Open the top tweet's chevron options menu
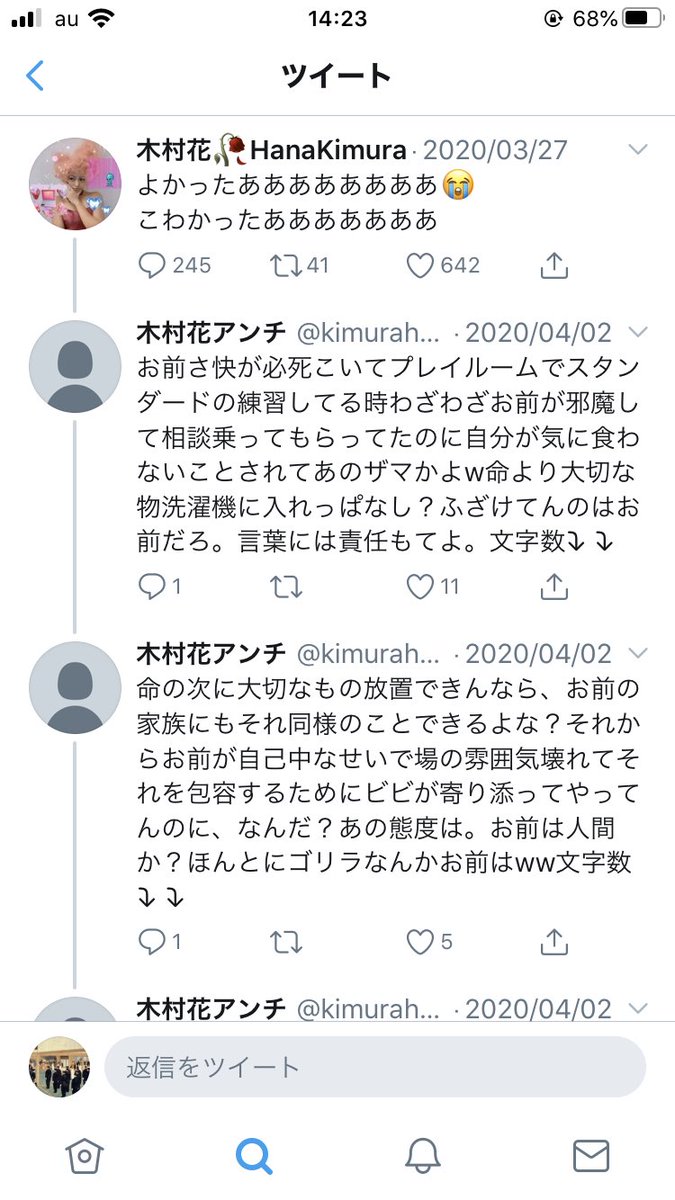Image resolution: width=675 pixels, height=1200 pixels. pyautogui.click(x=637, y=150)
